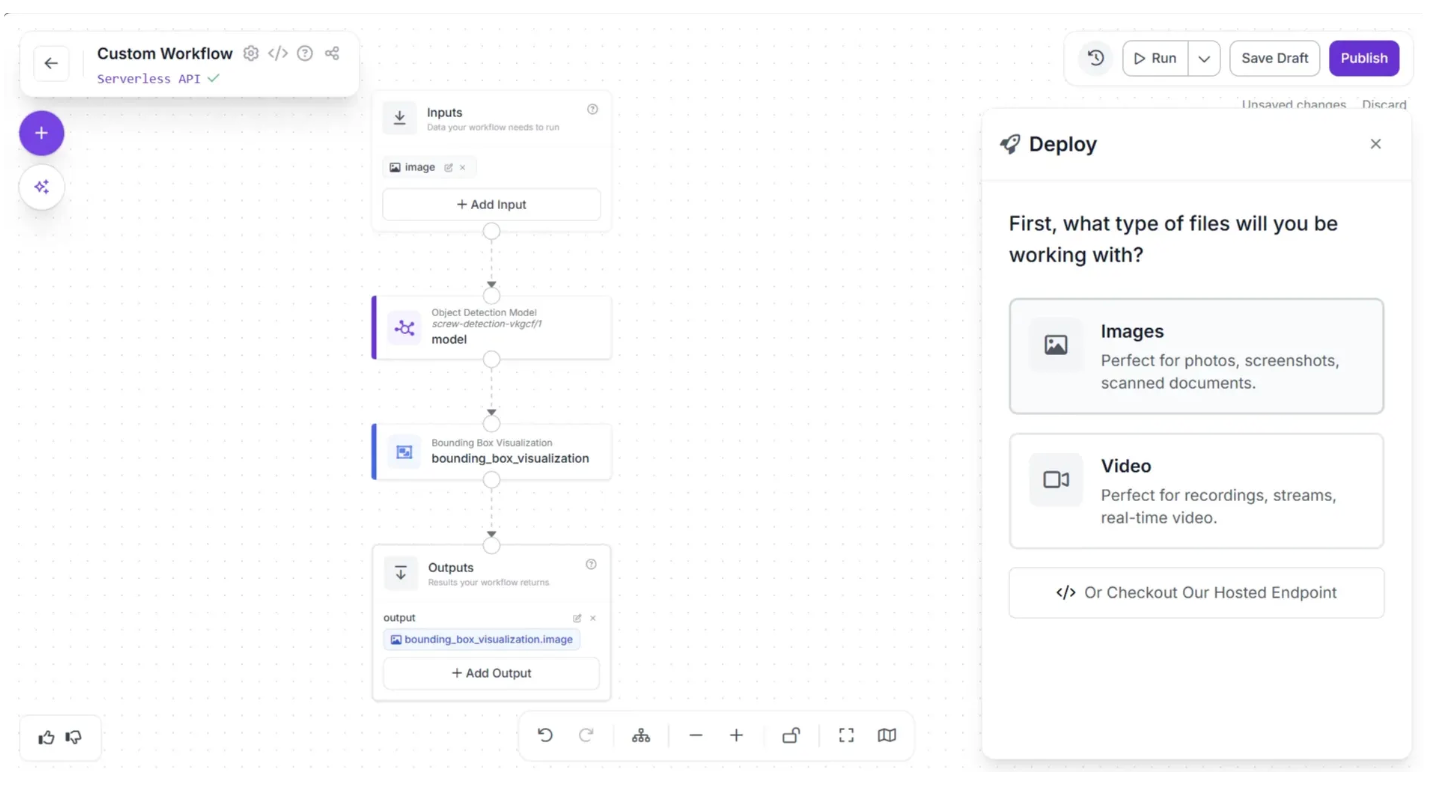Image resolution: width=1434 pixels, height=792 pixels.
Task: Click the Save Draft button
Action: coord(1274,58)
